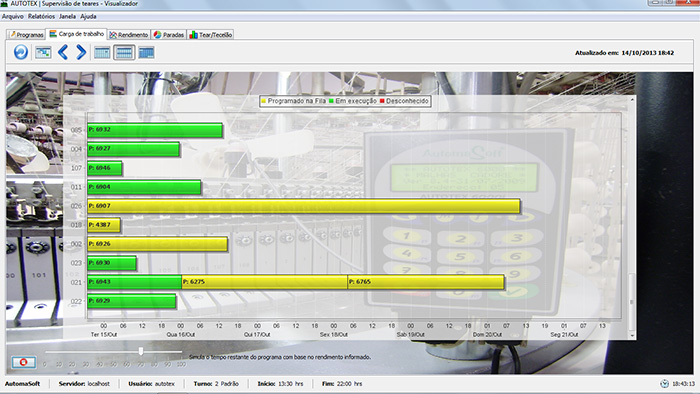The width and height of the screenshot is (700, 394).
Task: Click the chart's vertical scrollbar down arrow
Action: coord(632,336)
